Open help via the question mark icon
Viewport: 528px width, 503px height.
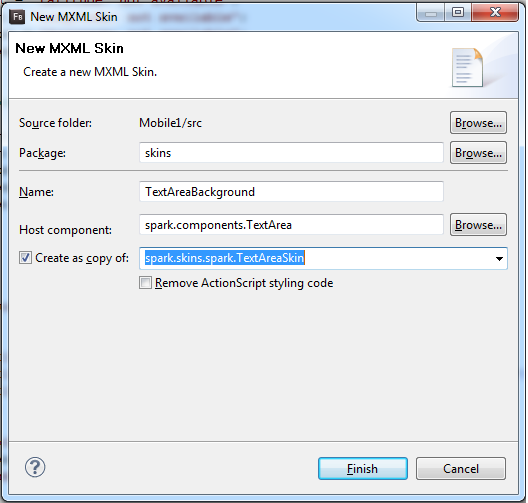[35, 467]
